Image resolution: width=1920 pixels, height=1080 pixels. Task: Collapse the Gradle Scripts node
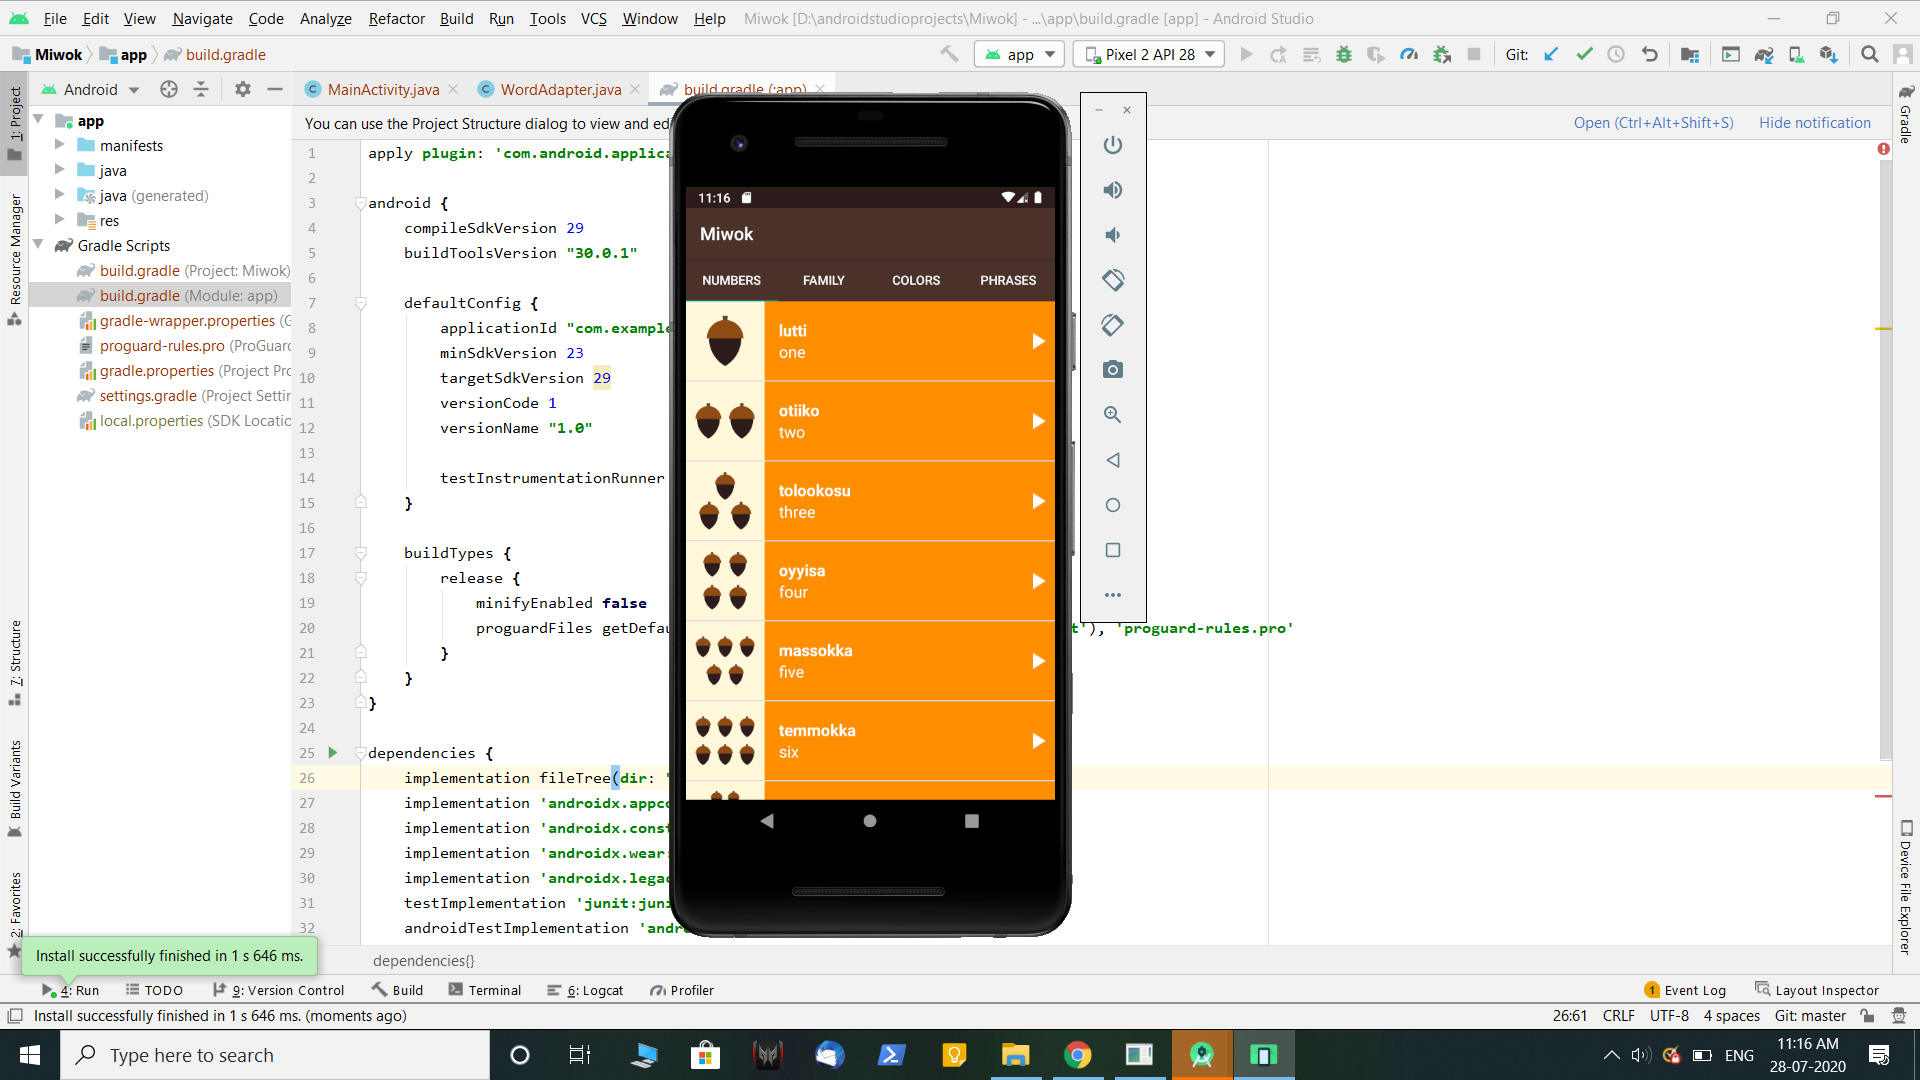tap(37, 245)
